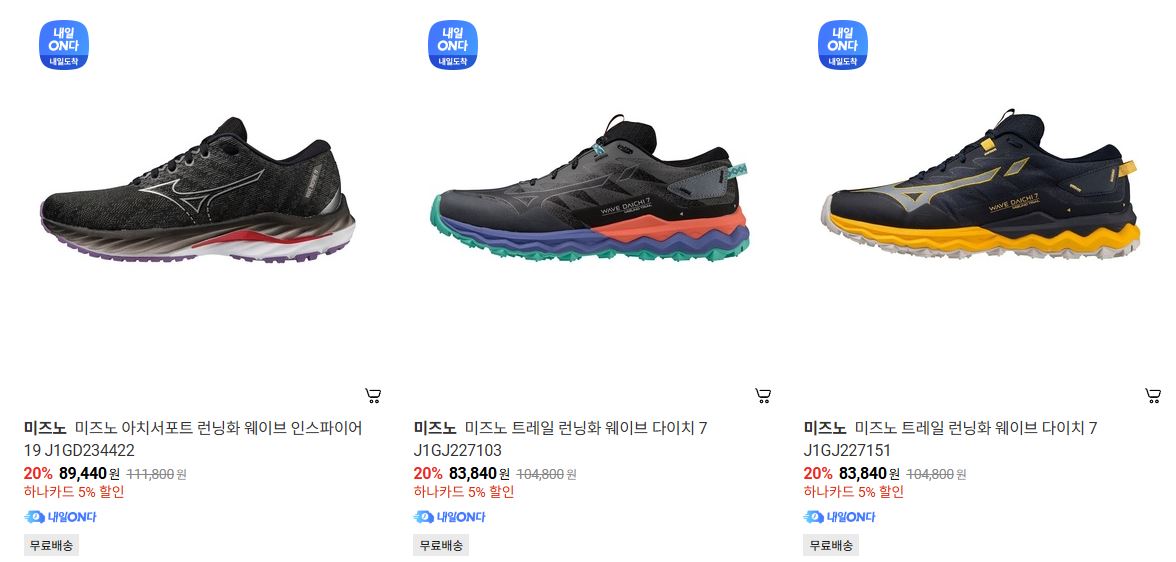Add Wave Daichi 7 J1GJ227103 to cart

coord(763,395)
